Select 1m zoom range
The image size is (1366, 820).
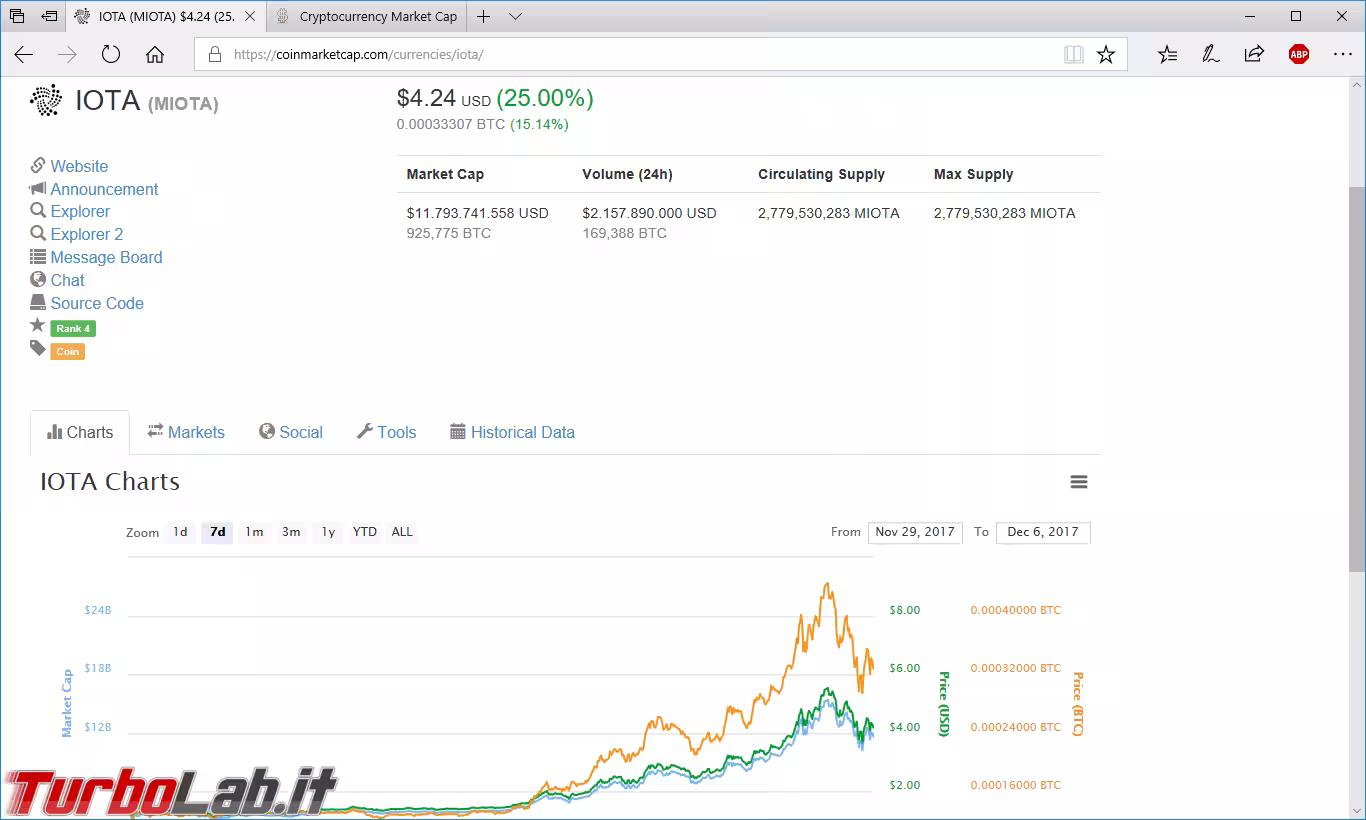coord(254,532)
